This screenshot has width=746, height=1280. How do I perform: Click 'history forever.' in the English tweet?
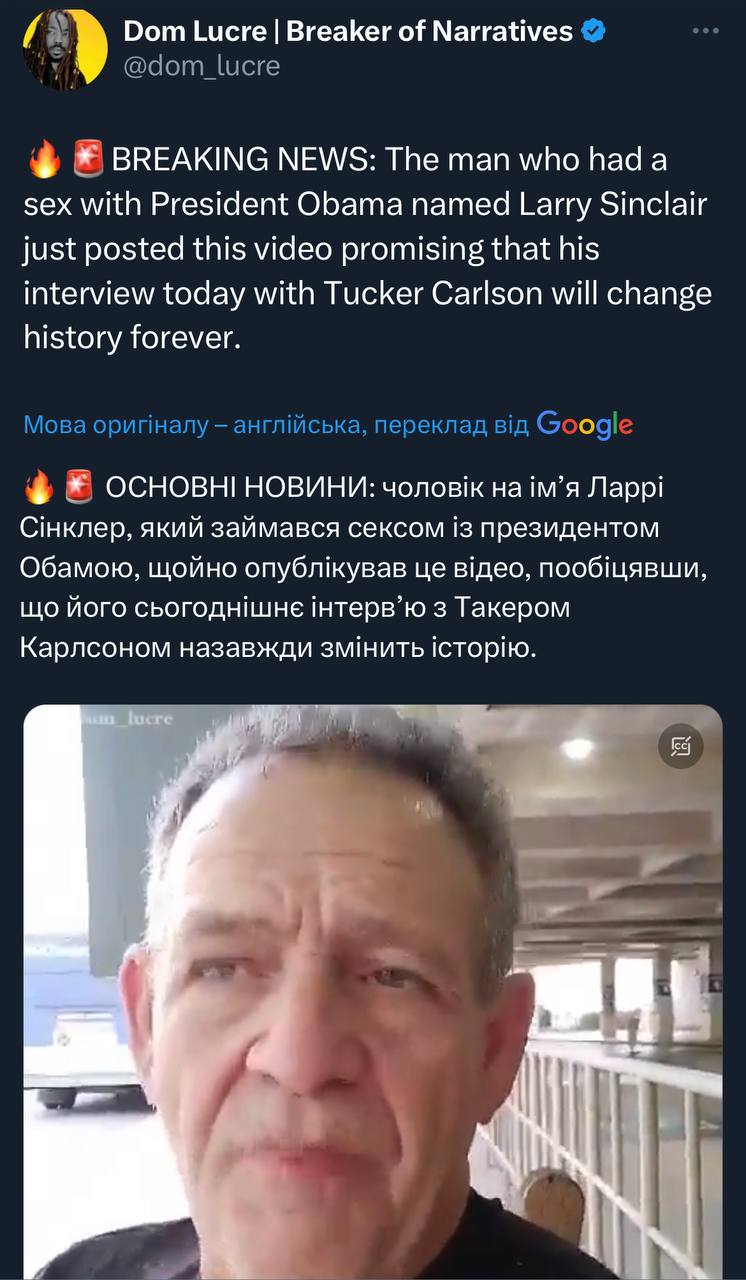132,338
